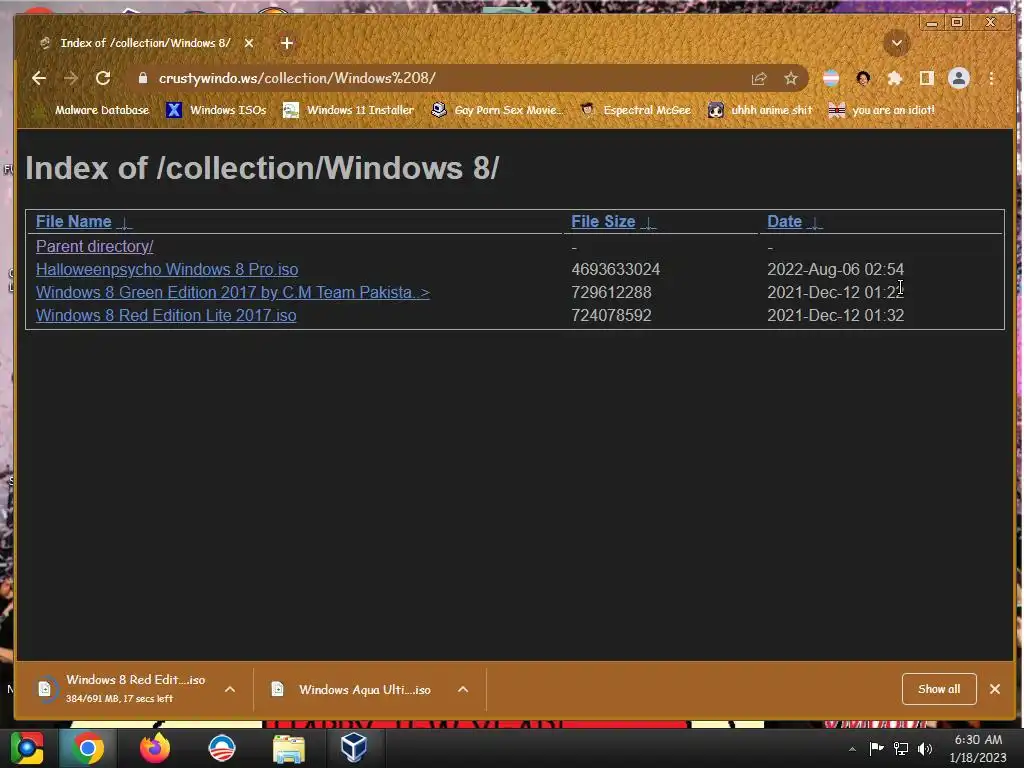1024x768 pixels.
Task: Open Malware Database bookmark
Action: 91,110
